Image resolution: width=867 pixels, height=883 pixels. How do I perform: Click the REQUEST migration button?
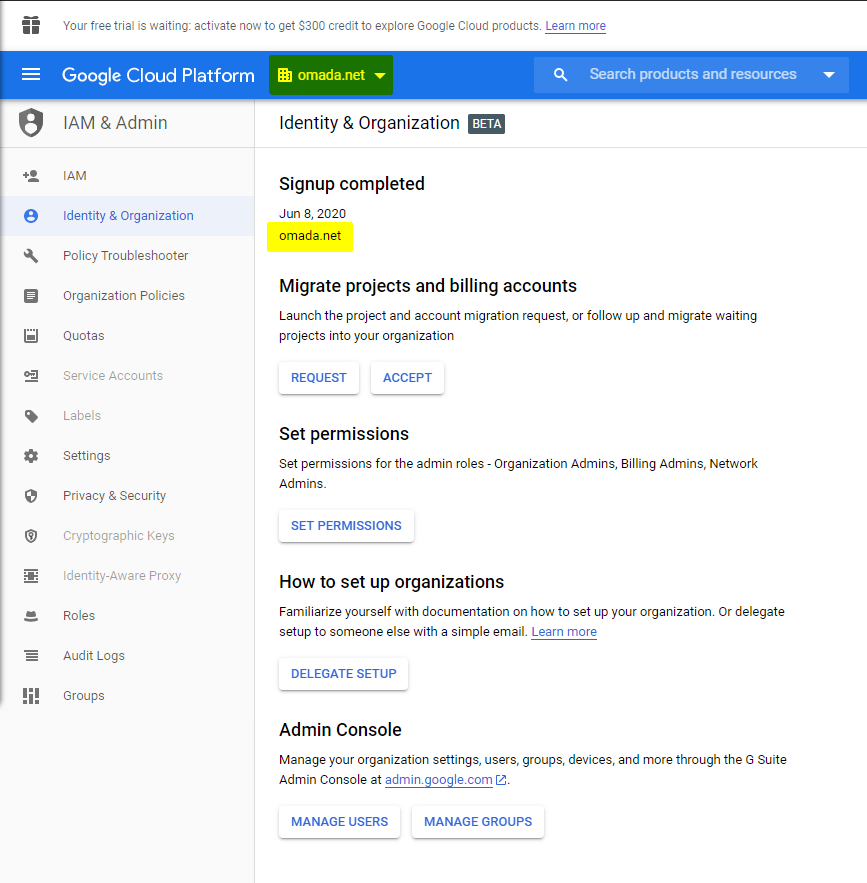319,378
